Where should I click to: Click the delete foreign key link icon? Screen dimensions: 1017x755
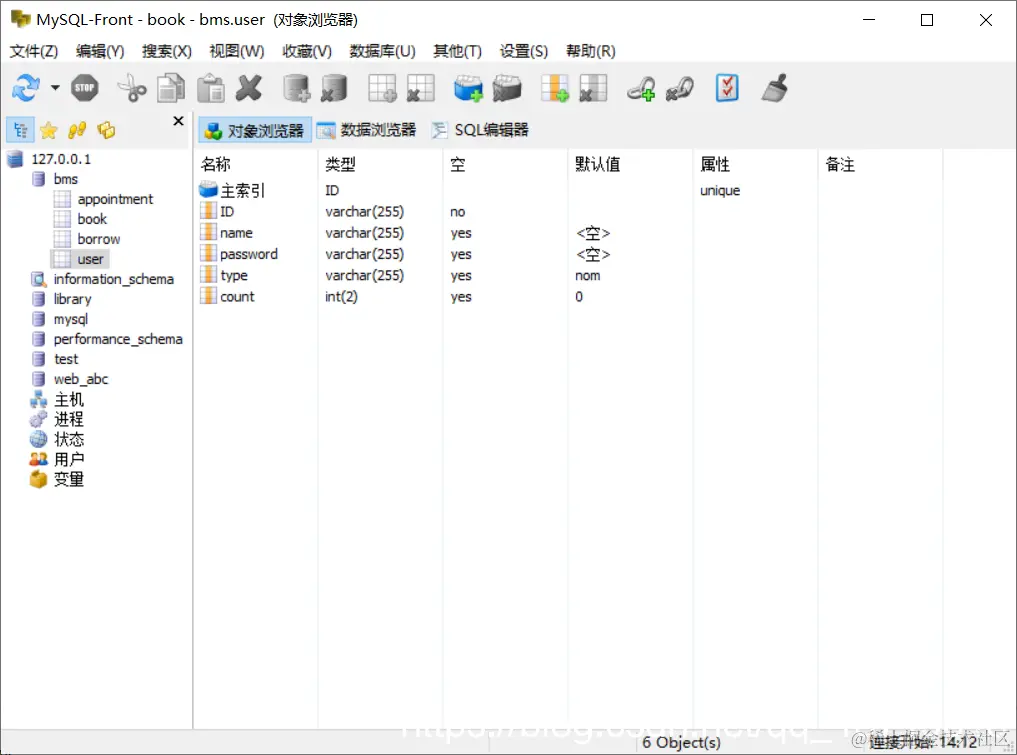point(680,88)
